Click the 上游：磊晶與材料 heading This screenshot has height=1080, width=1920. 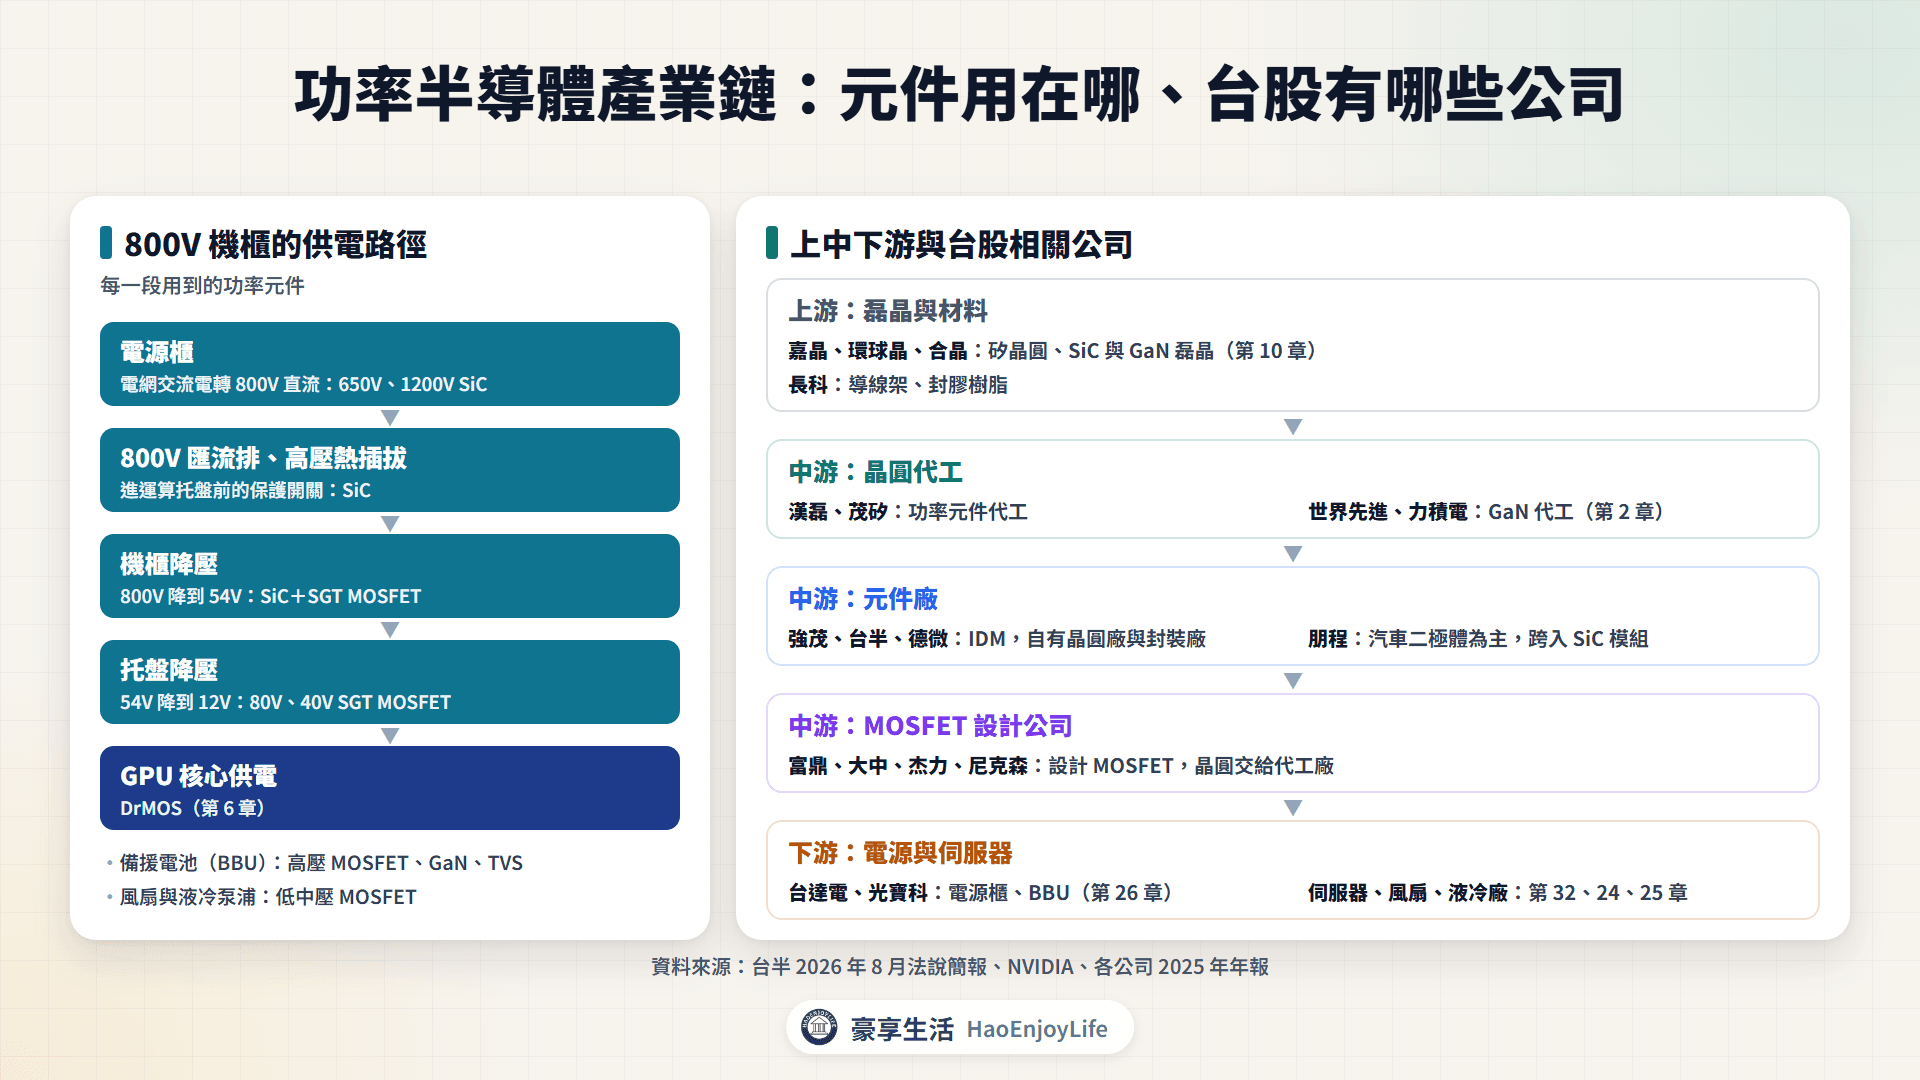click(x=888, y=311)
